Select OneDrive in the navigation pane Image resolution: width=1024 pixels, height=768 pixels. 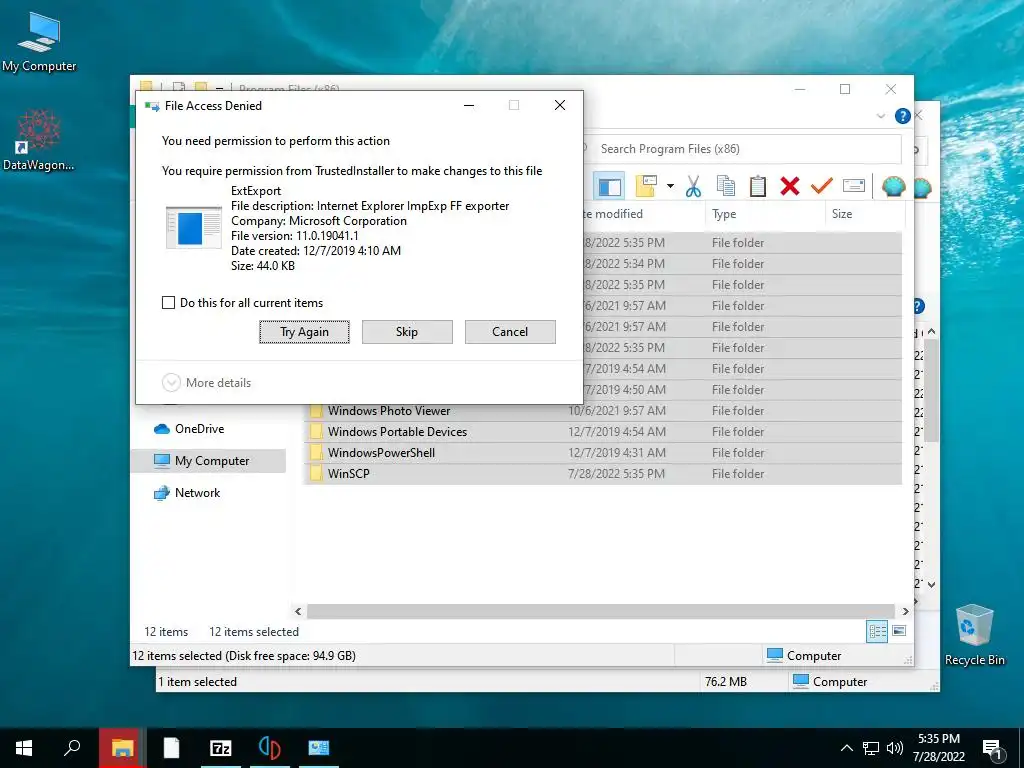(199, 429)
